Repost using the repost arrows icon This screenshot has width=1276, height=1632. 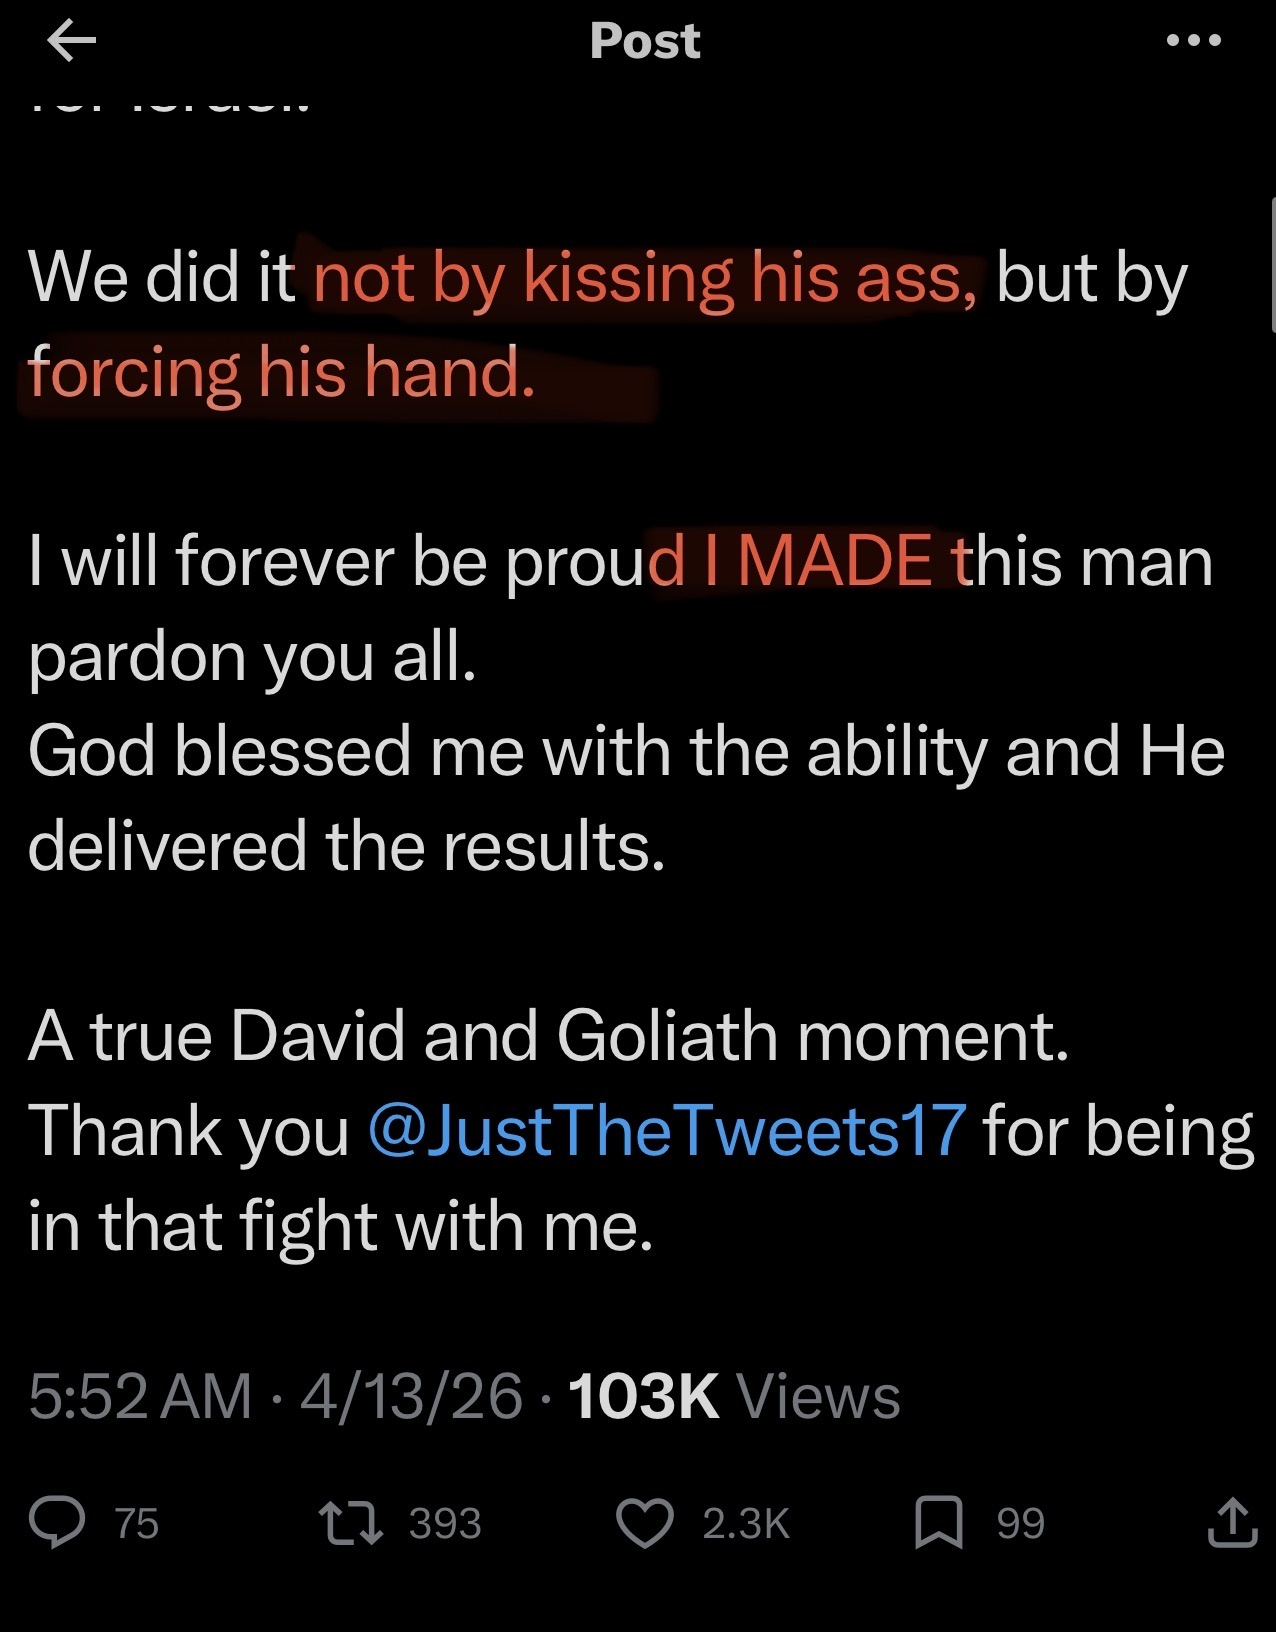pyautogui.click(x=350, y=1522)
